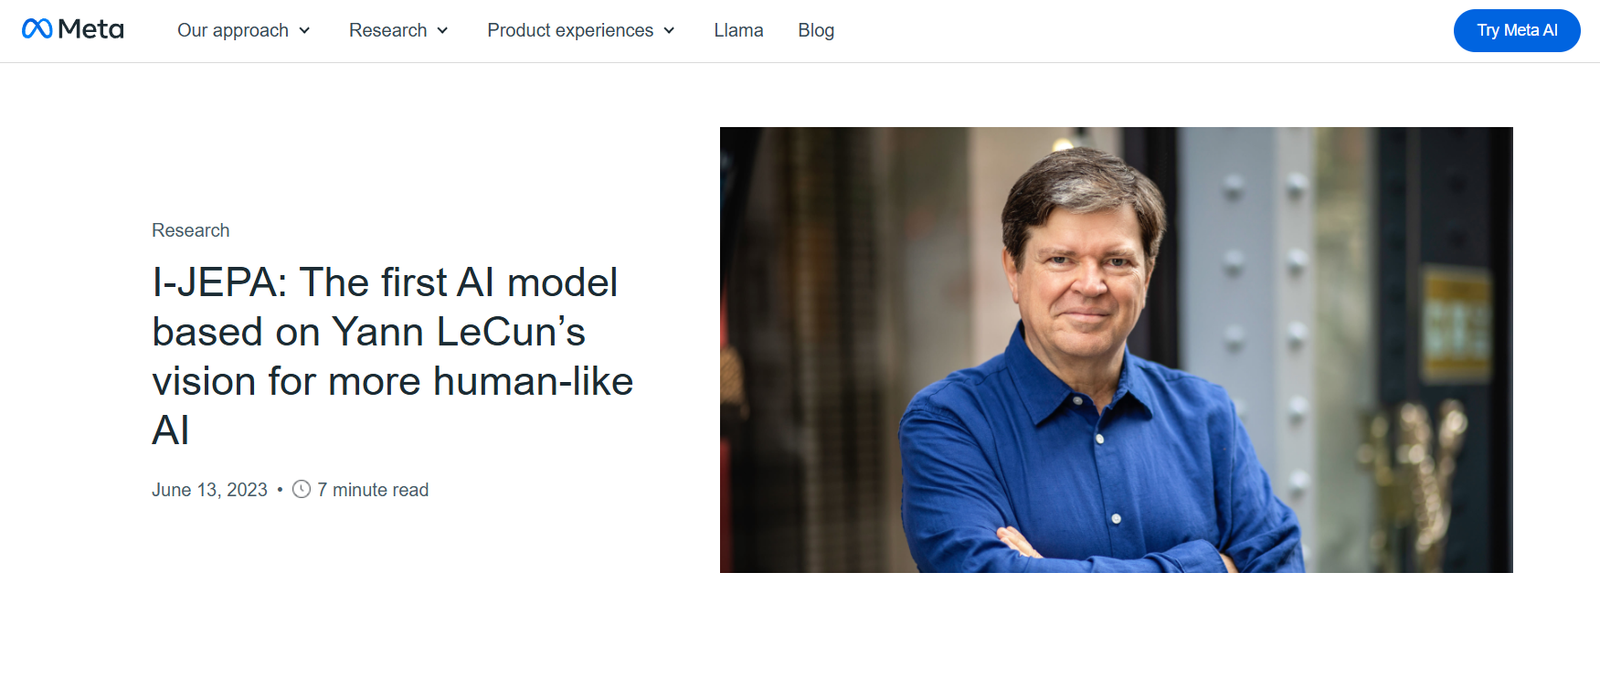The width and height of the screenshot is (1600, 690).
Task: Click the final 'AI' headline line
Action: [x=171, y=431]
